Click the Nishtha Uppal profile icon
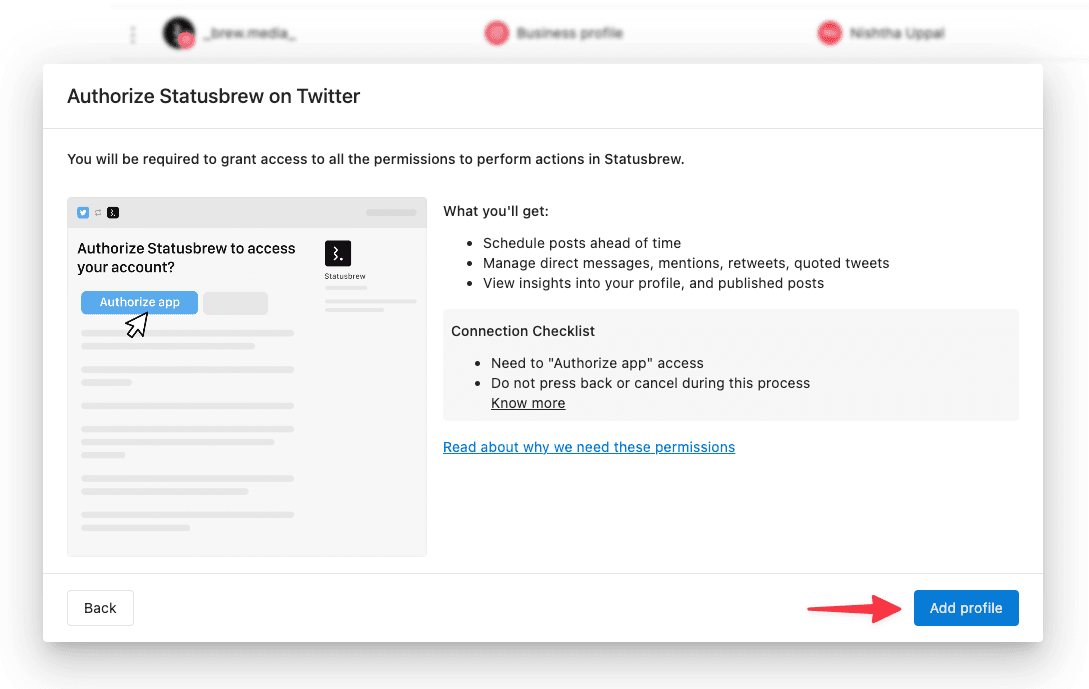The height and width of the screenshot is (689, 1089). coord(829,33)
